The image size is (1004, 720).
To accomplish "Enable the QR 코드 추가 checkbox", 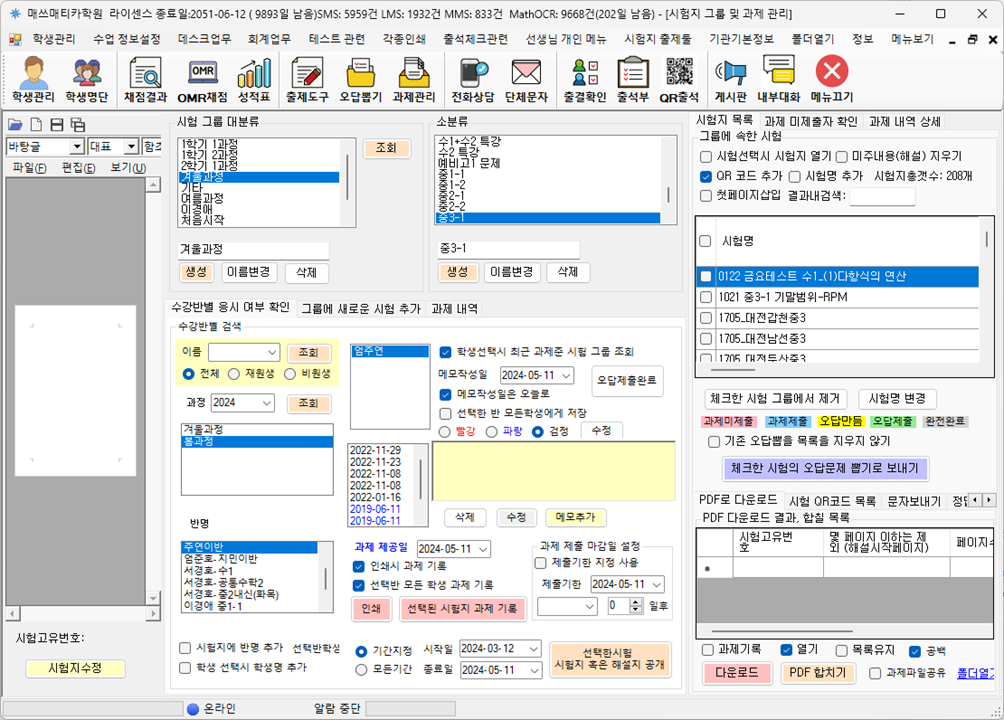I will pyautogui.click(x=706, y=176).
